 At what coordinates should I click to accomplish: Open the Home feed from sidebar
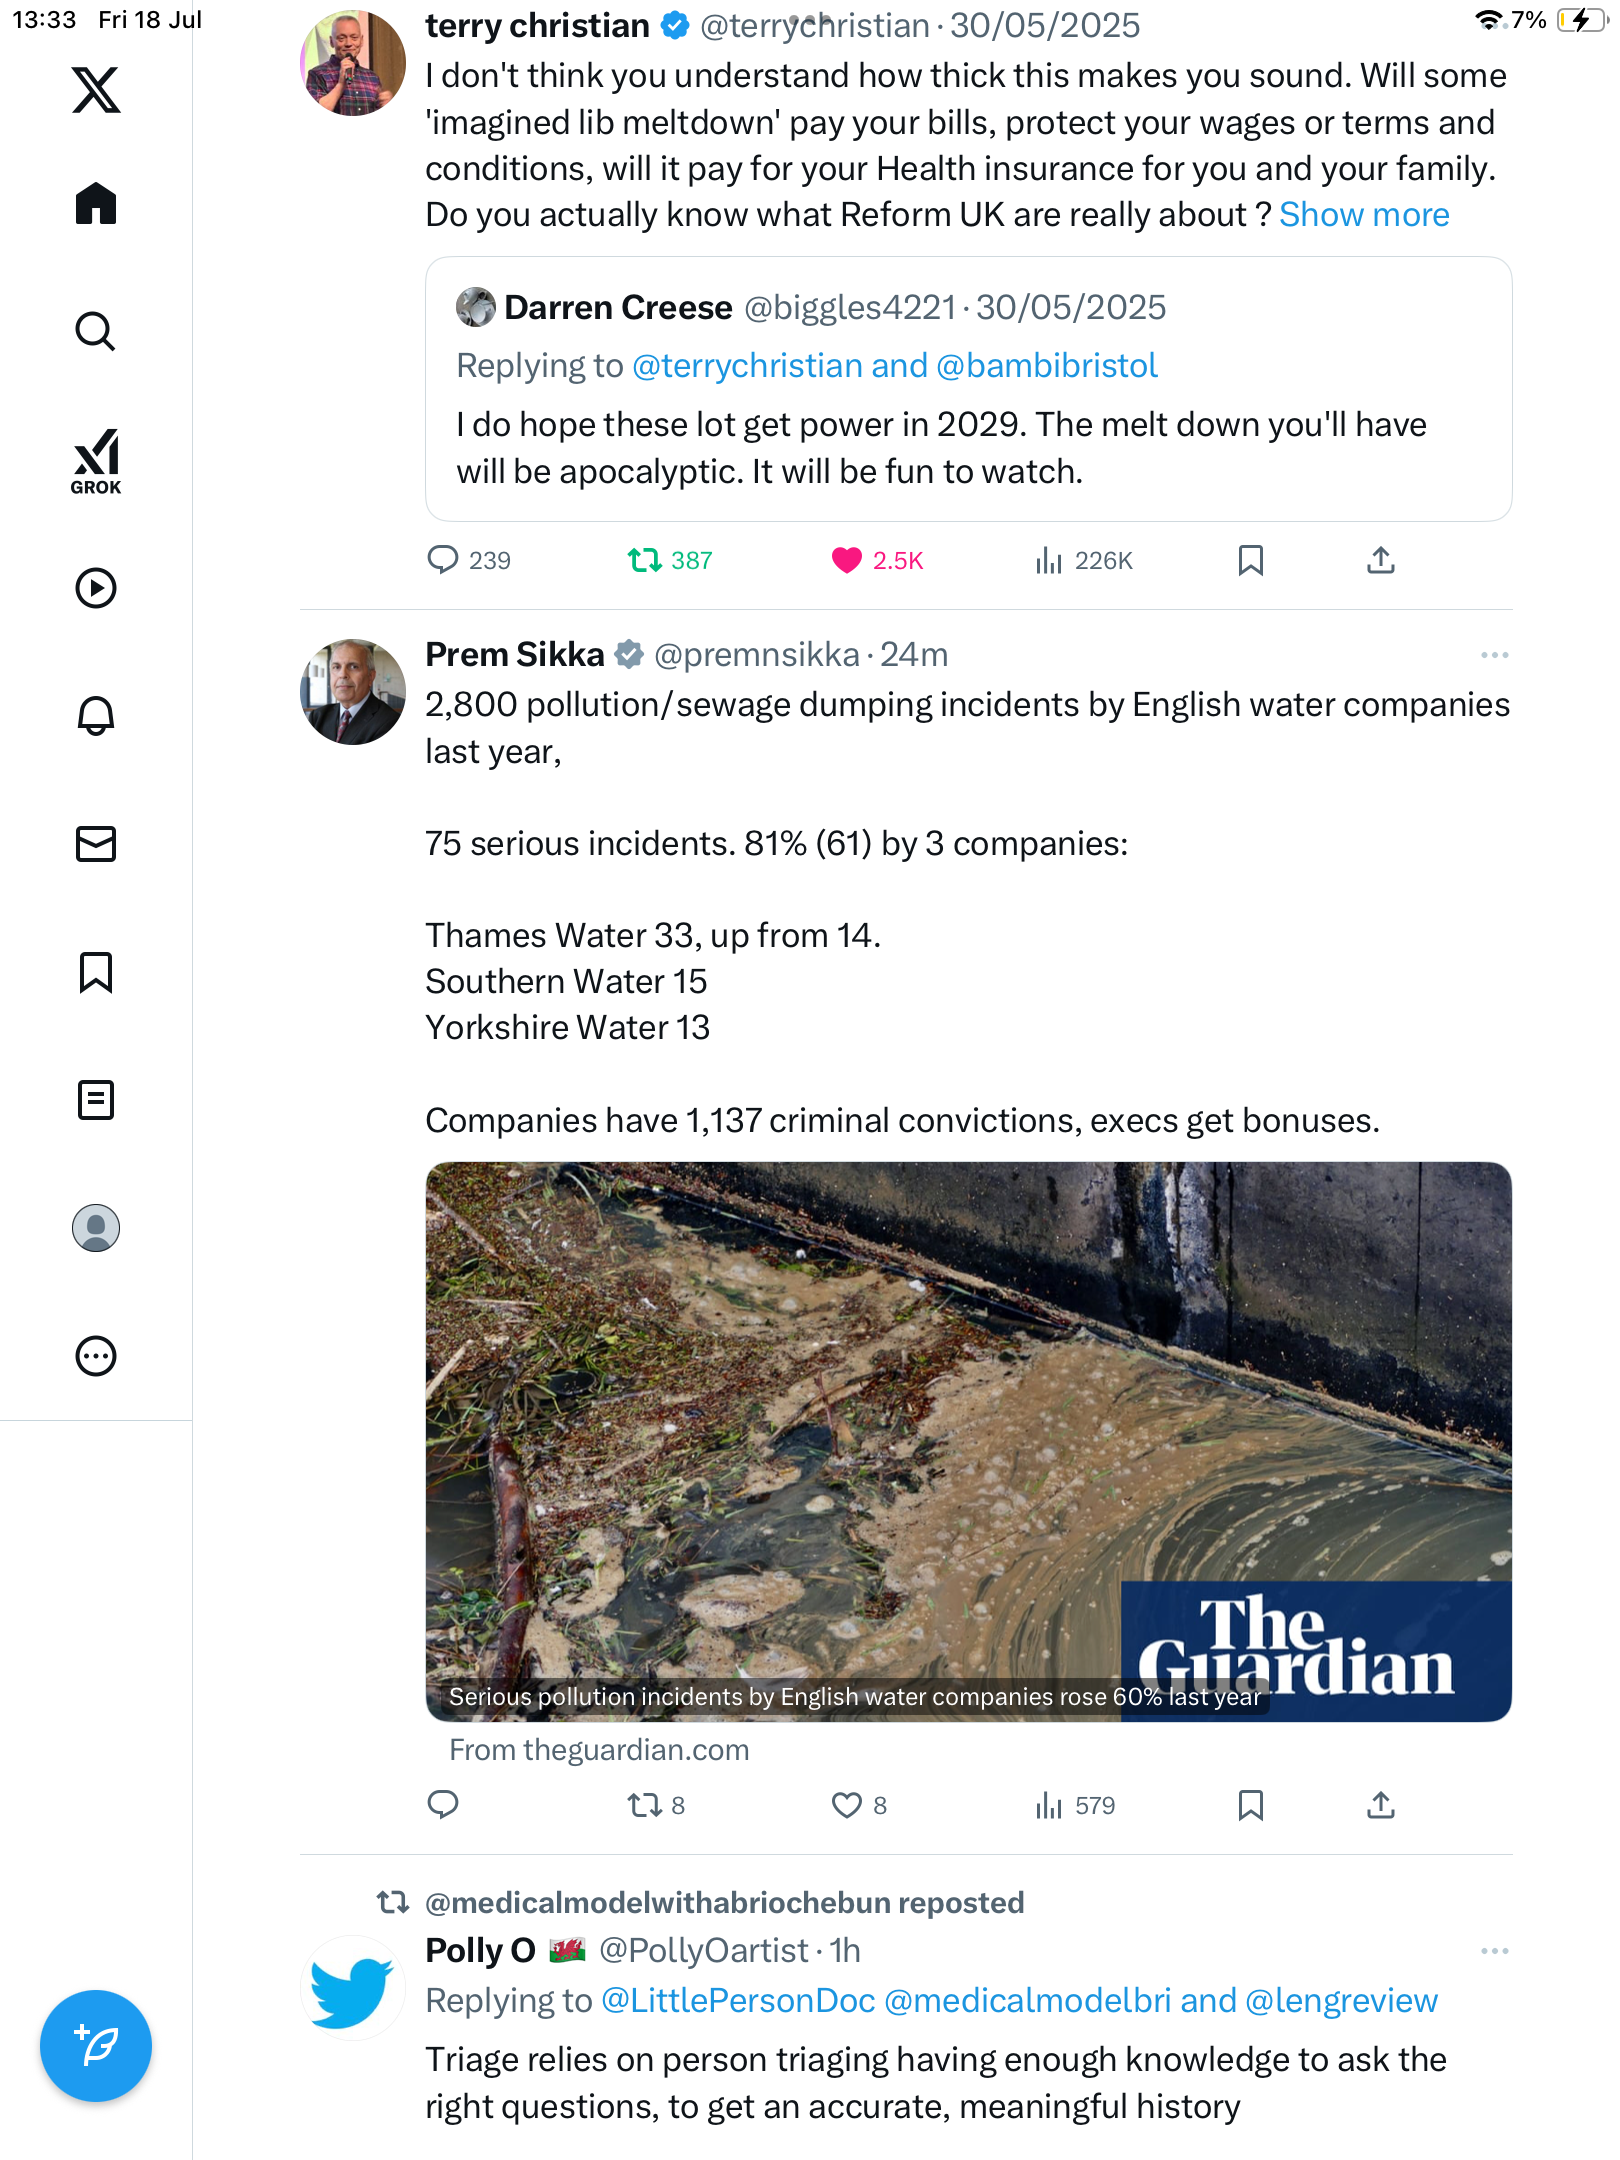pos(96,204)
